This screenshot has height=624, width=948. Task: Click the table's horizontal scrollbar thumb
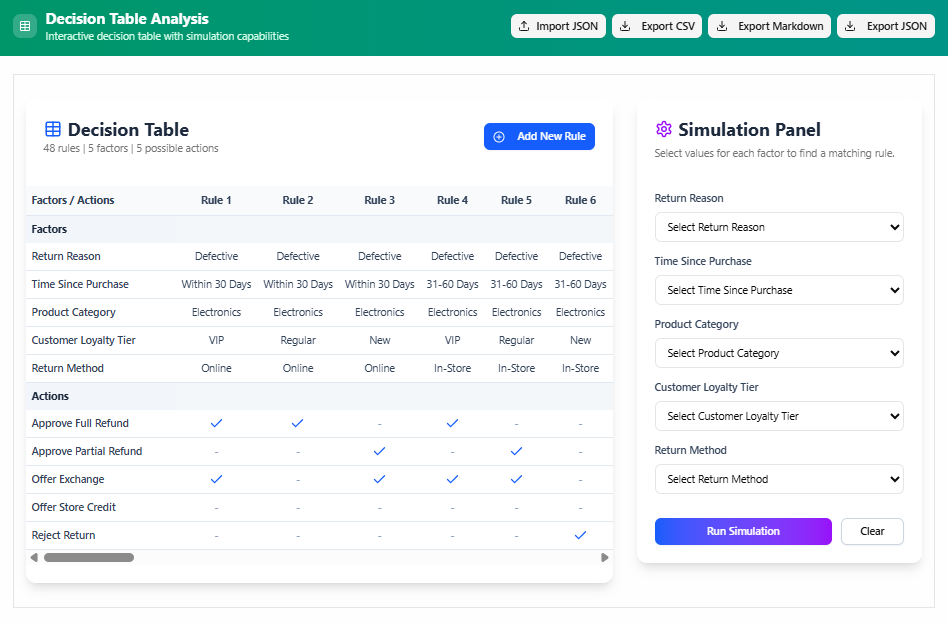point(88,558)
